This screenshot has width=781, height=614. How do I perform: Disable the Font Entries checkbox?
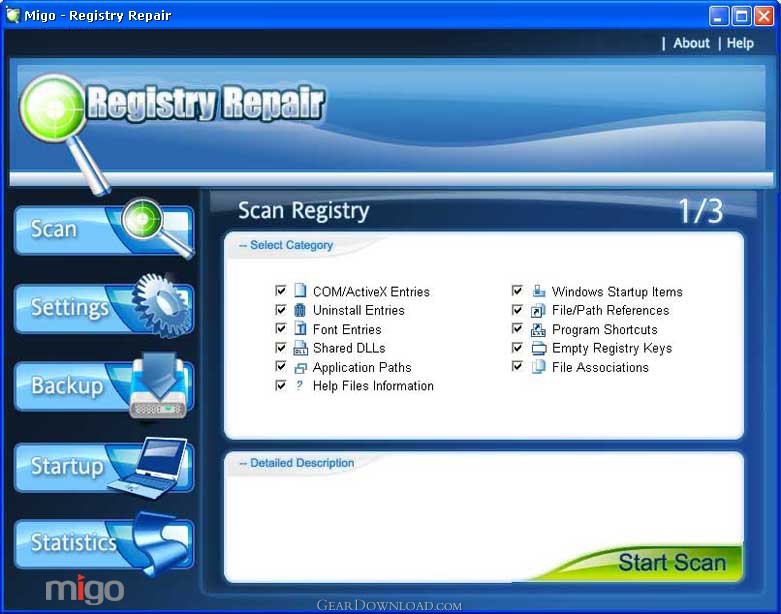(281, 329)
